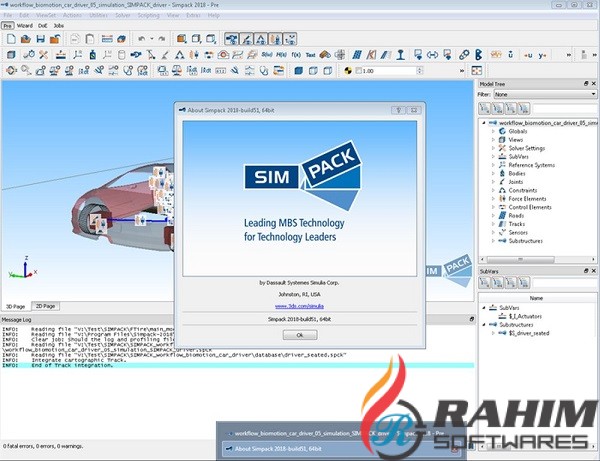Collapse the workflow_biomotion root tree node
The height and width of the screenshot is (461, 600).
484,123
